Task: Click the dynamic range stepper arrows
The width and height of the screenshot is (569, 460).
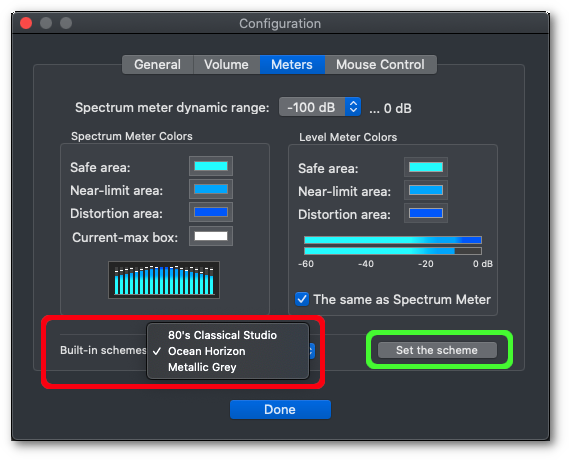Action: (x=353, y=107)
